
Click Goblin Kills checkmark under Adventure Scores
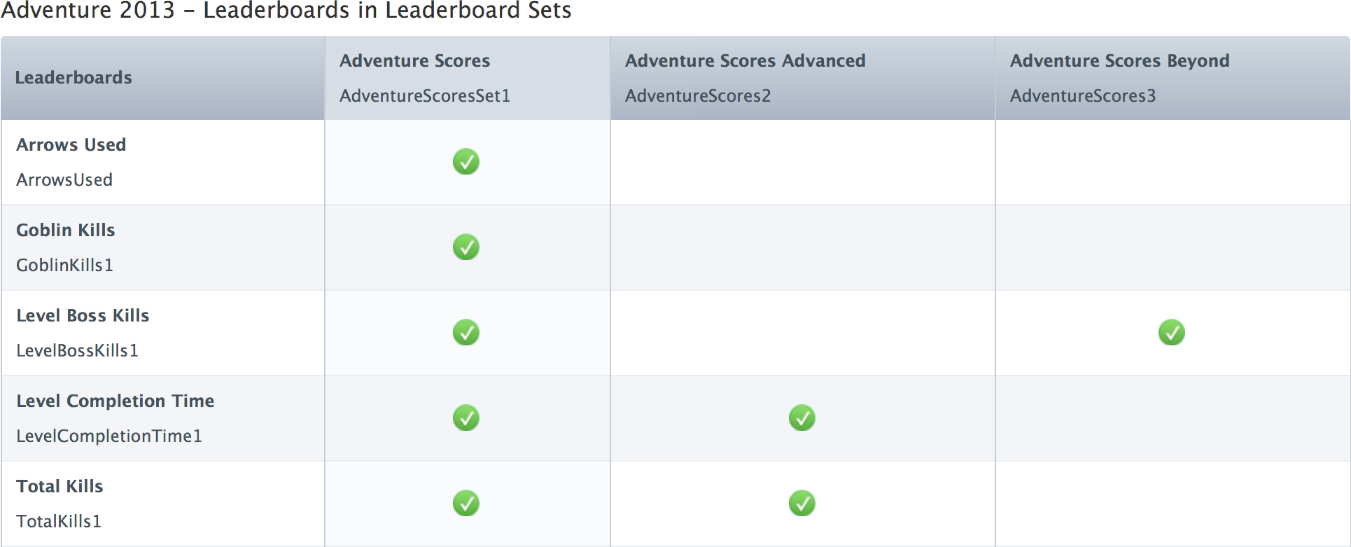[x=466, y=247]
